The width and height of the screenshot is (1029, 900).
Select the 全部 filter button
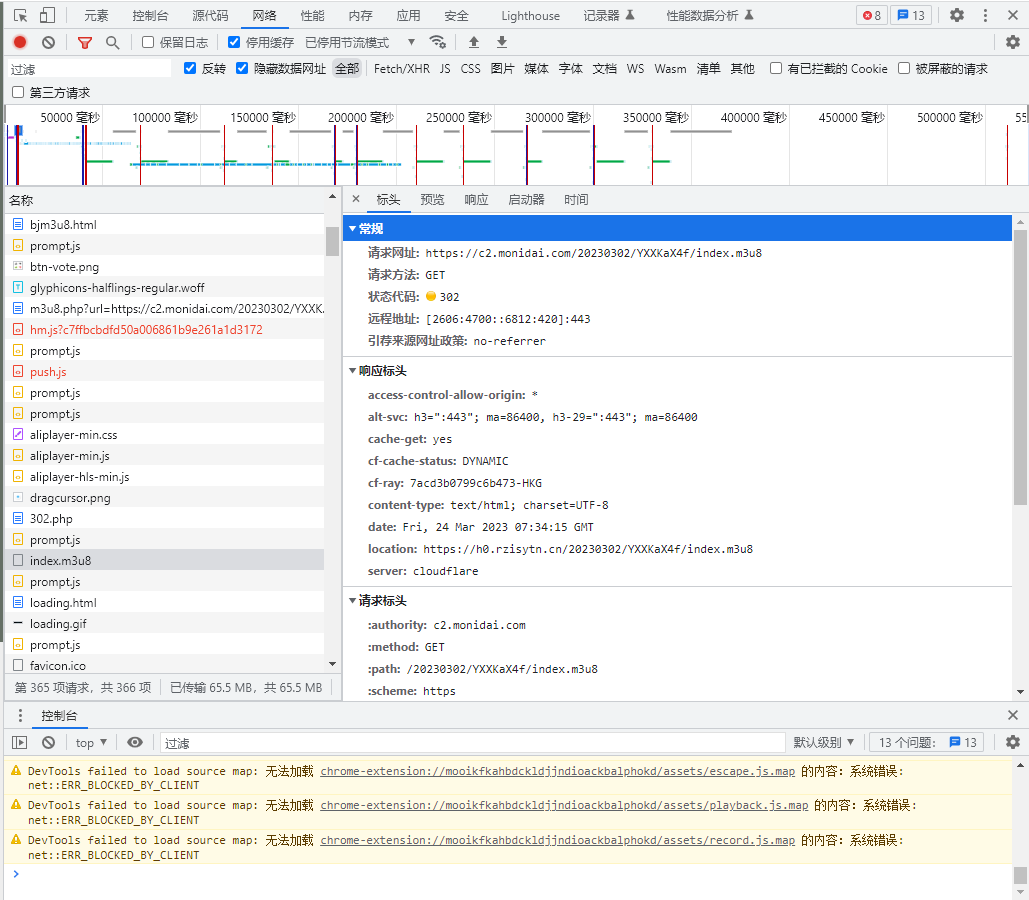pos(347,68)
